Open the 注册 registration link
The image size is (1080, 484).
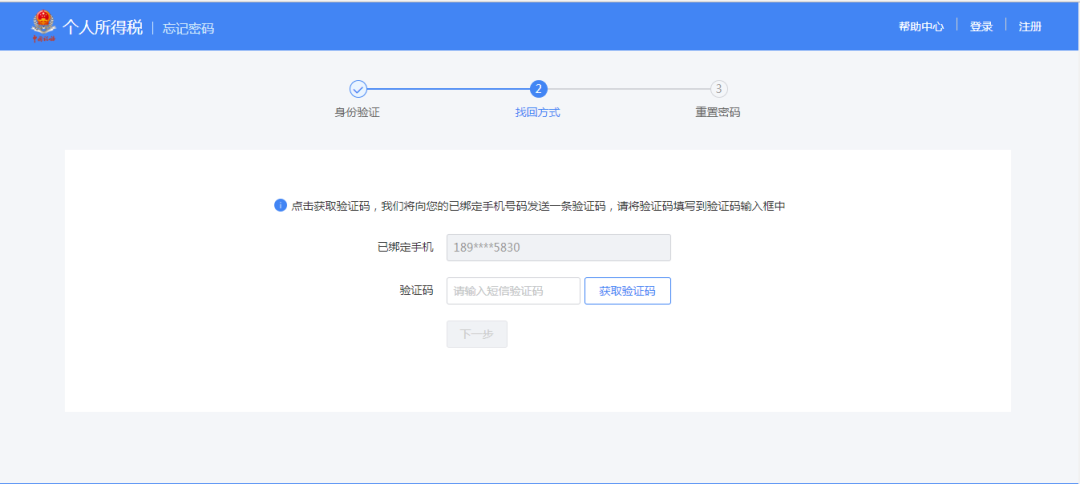[x=1030, y=27]
